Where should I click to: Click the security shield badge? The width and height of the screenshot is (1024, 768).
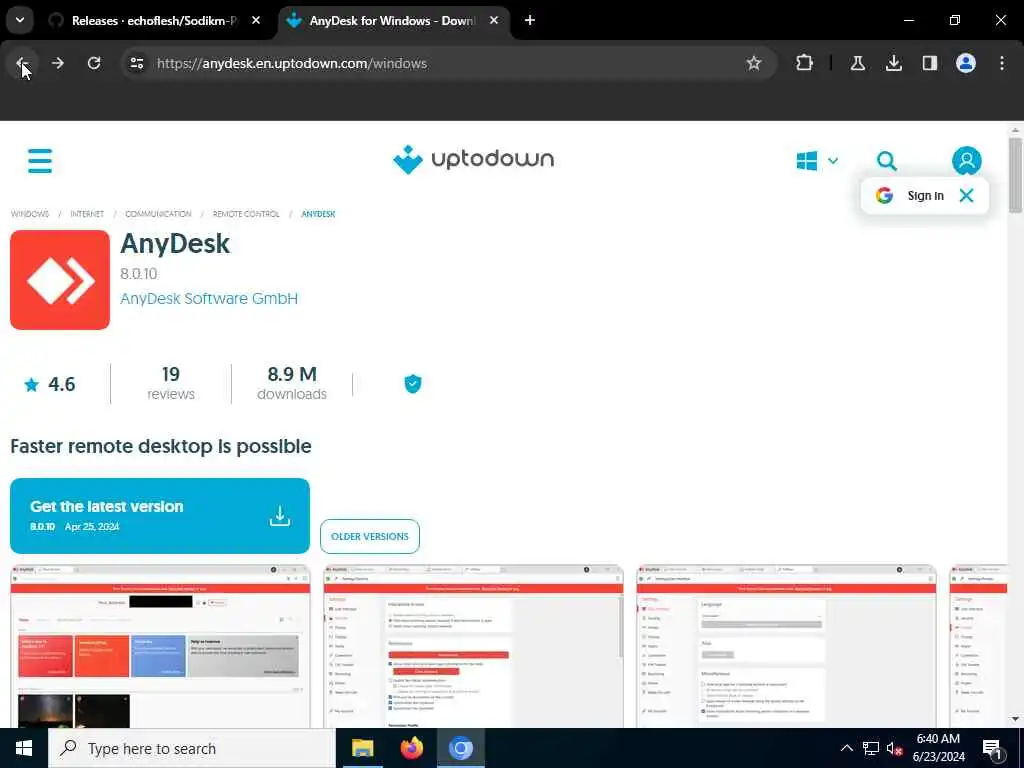pyautogui.click(x=413, y=384)
